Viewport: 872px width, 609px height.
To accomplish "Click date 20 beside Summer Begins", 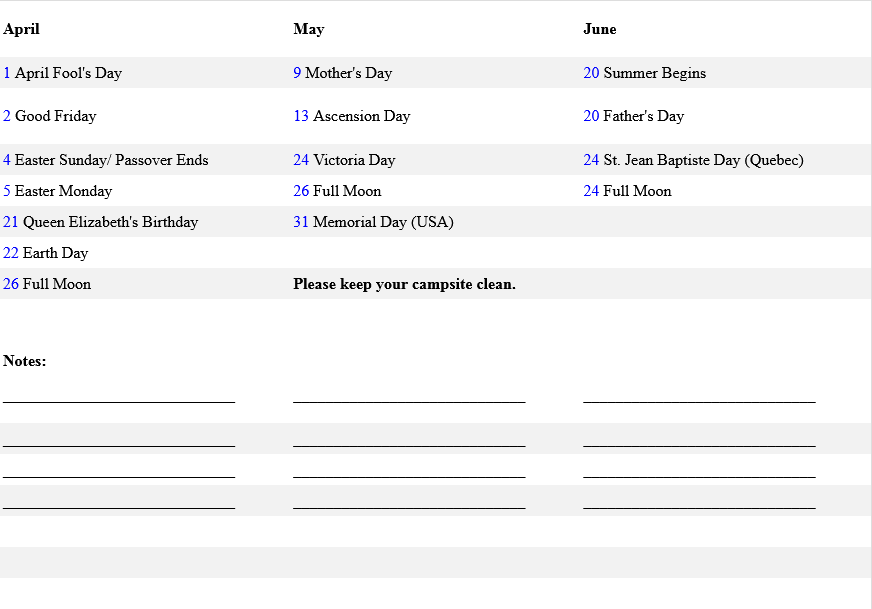I will [x=591, y=73].
